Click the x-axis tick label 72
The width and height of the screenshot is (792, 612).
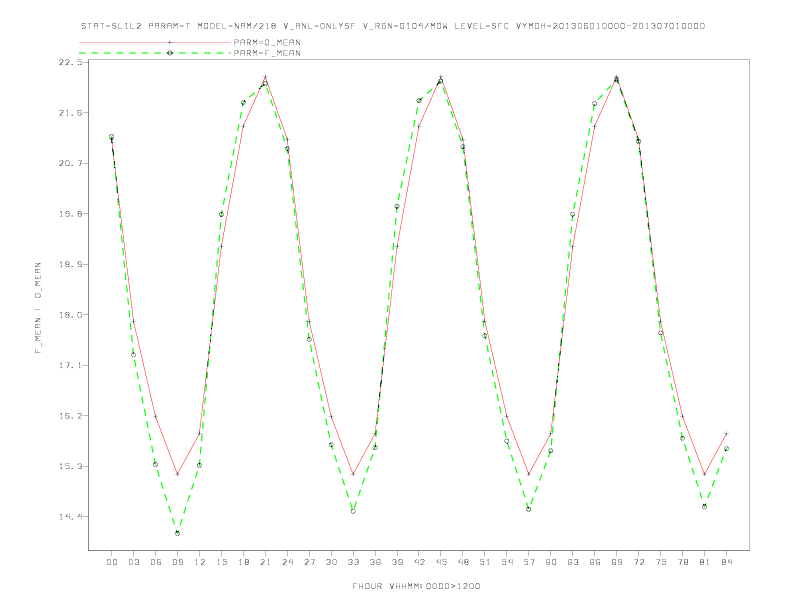(638, 562)
